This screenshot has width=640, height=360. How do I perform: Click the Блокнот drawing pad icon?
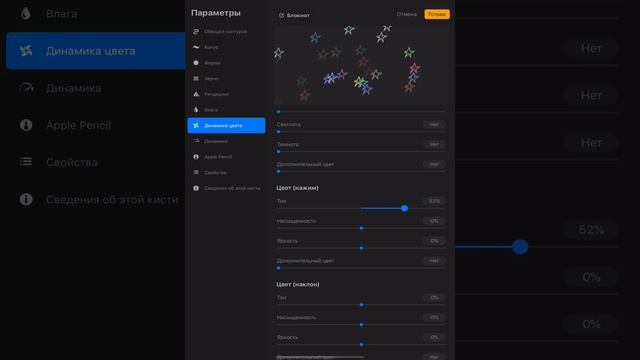[282, 15]
